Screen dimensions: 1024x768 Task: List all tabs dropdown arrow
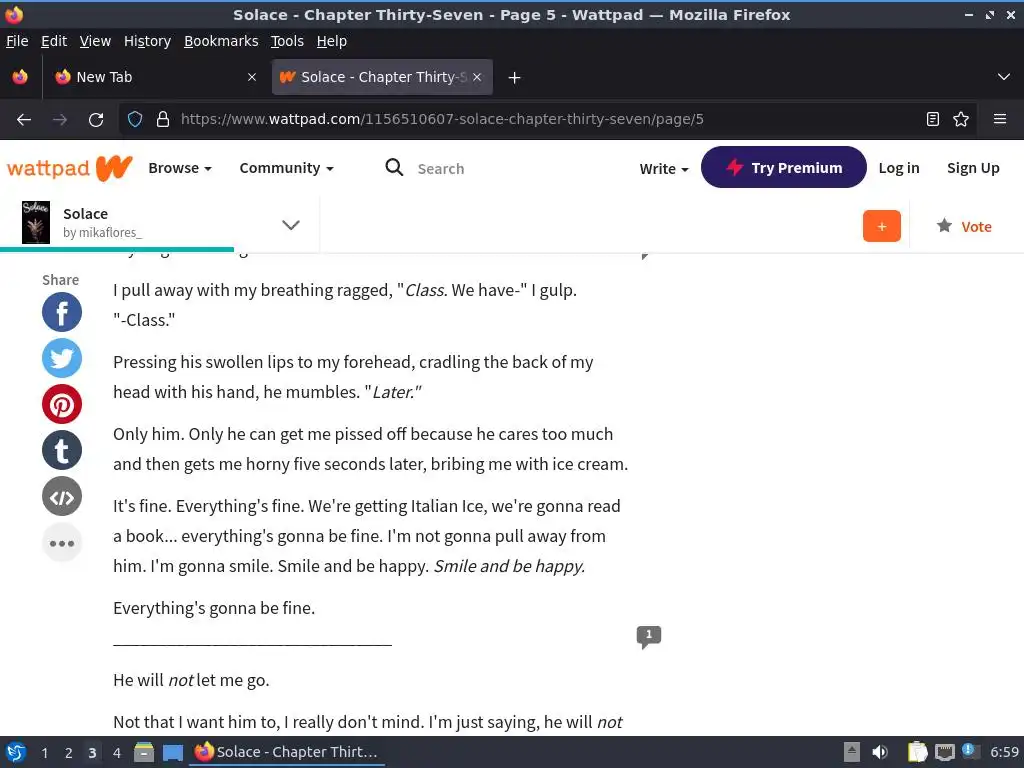click(1004, 77)
